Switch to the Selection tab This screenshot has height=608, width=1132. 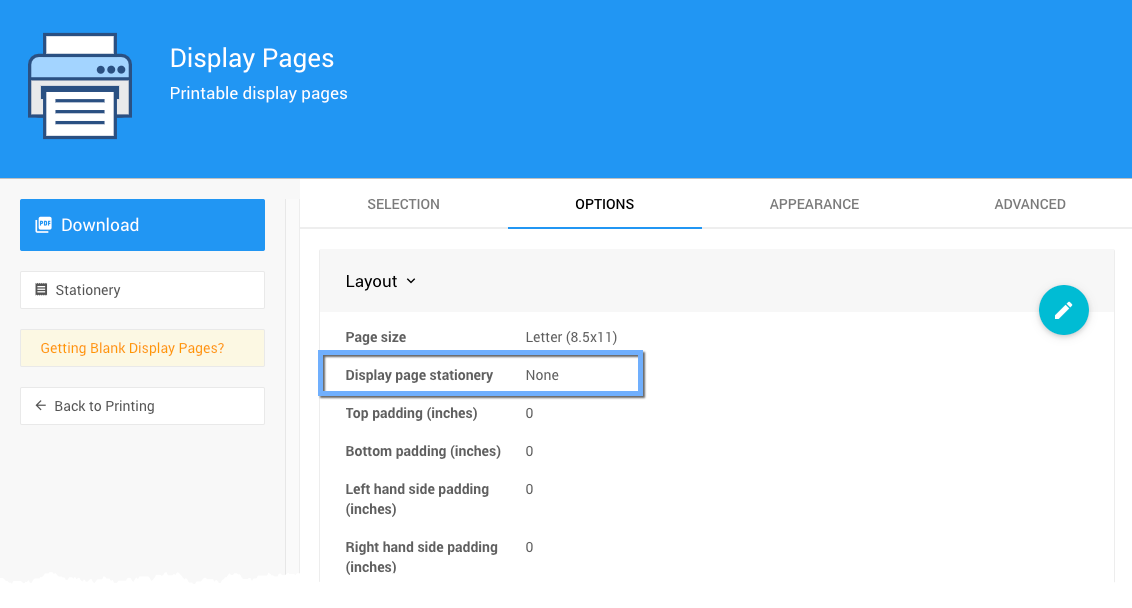tap(403, 204)
